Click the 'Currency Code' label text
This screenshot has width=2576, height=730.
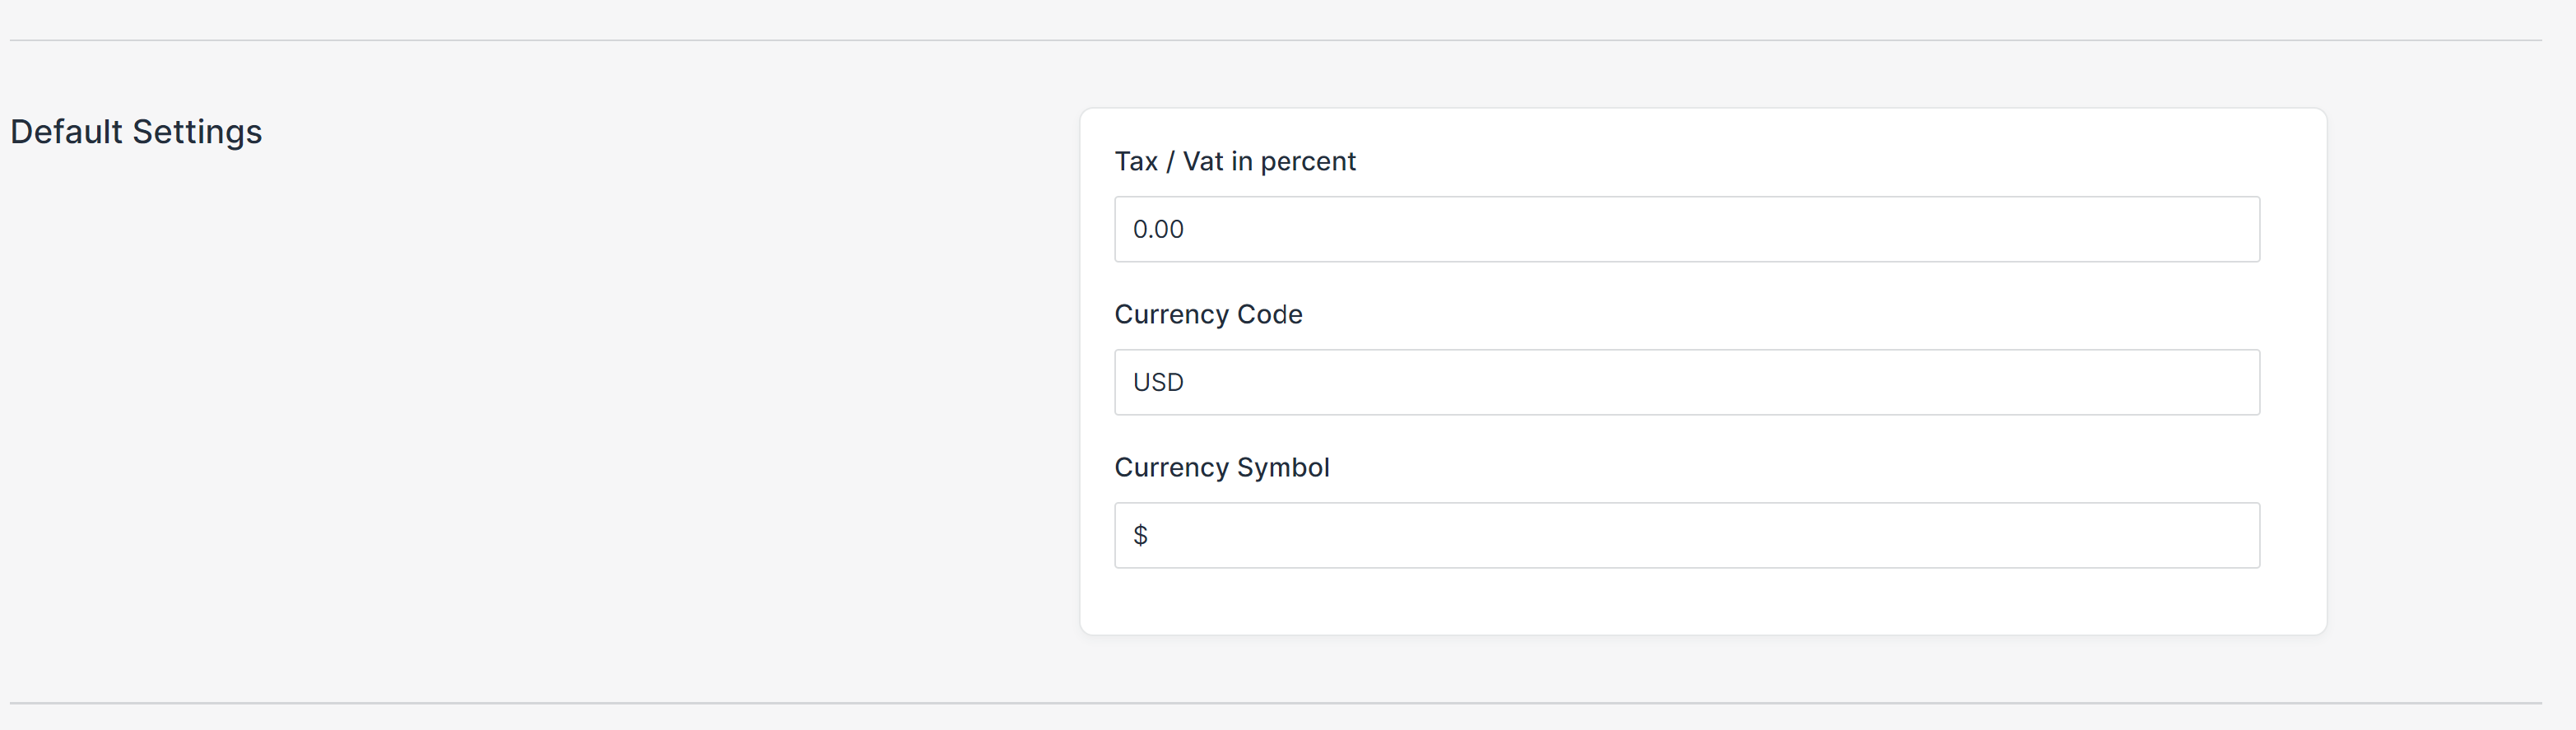tap(1207, 314)
